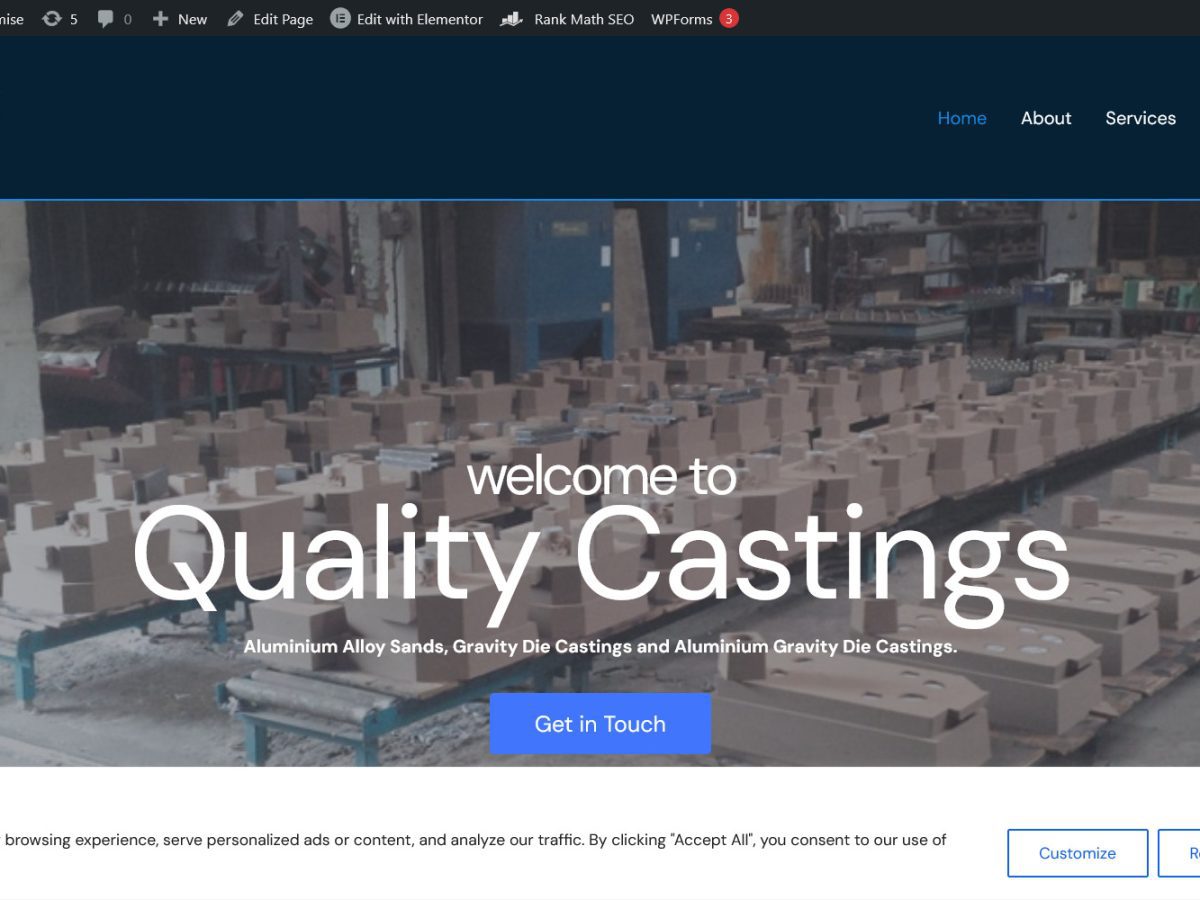The height and width of the screenshot is (900, 1200).
Task: Click the Elementor logo icon
Action: (340, 19)
